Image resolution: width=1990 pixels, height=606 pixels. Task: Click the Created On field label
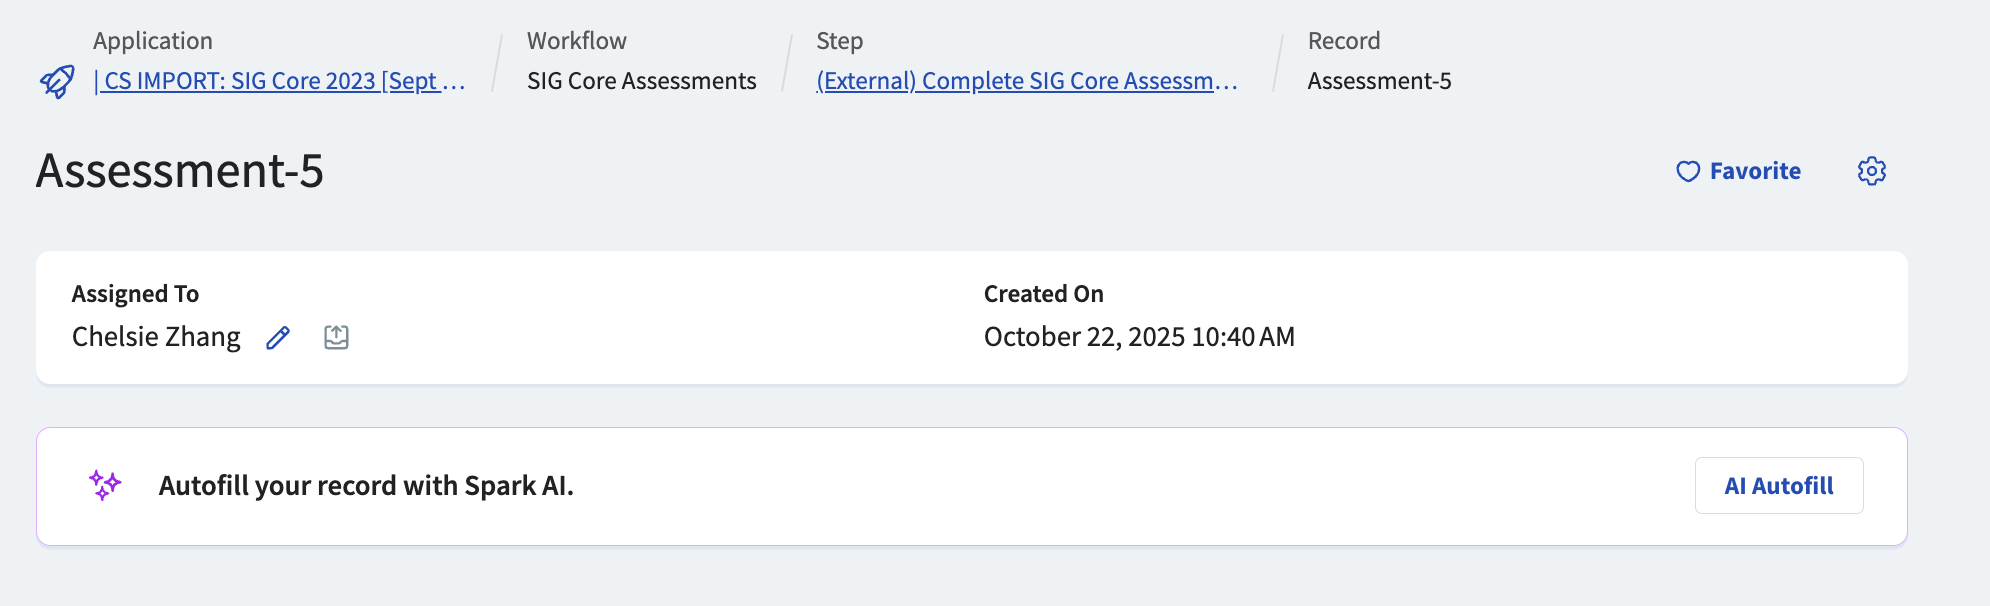coord(1043,294)
